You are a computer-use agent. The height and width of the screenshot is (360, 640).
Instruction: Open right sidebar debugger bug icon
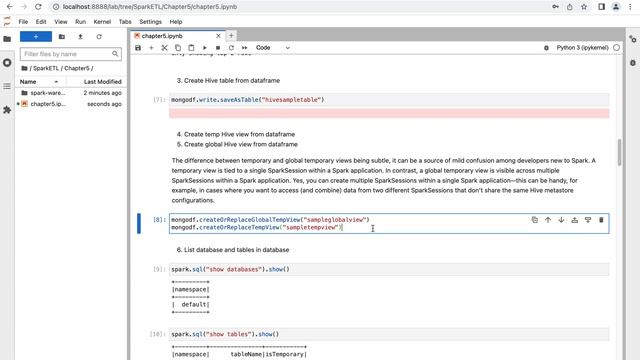[x=633, y=63]
